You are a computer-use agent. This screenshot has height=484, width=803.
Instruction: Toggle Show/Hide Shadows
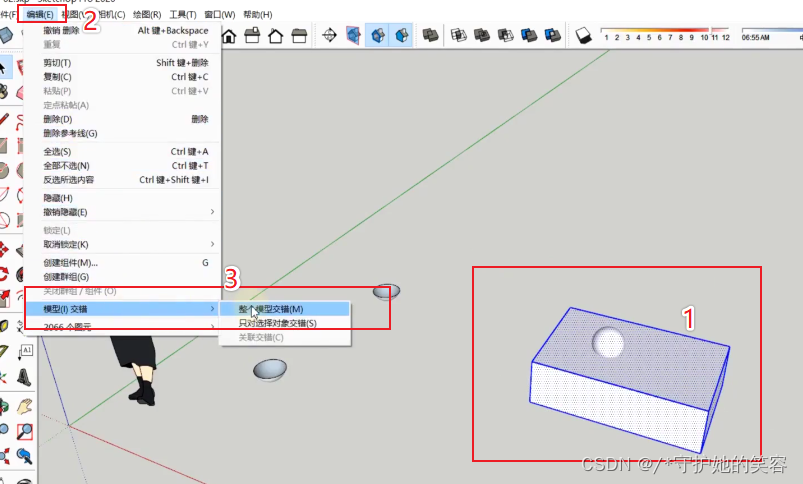pyautogui.click(x=583, y=35)
